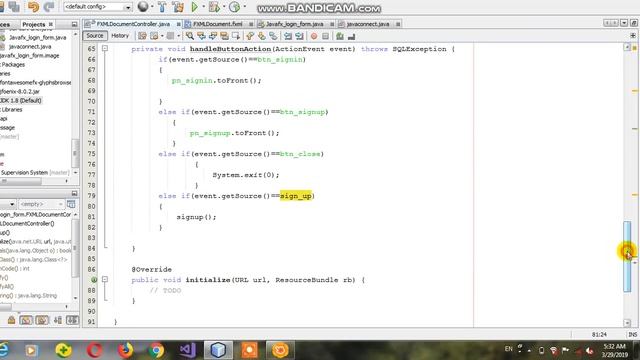Run project with green play icon
The image size is (640, 360).
pyautogui.click(x=194, y=7)
